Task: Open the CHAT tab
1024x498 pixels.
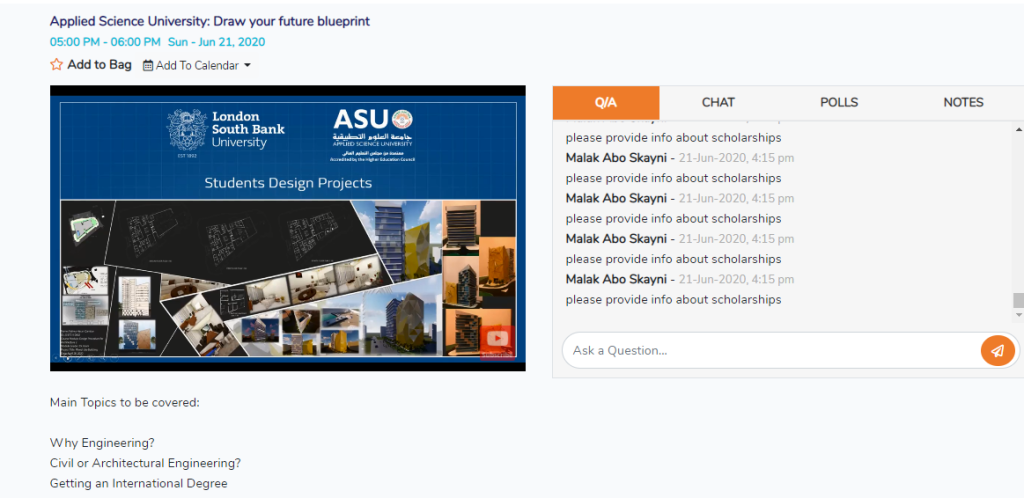Action: [718, 102]
